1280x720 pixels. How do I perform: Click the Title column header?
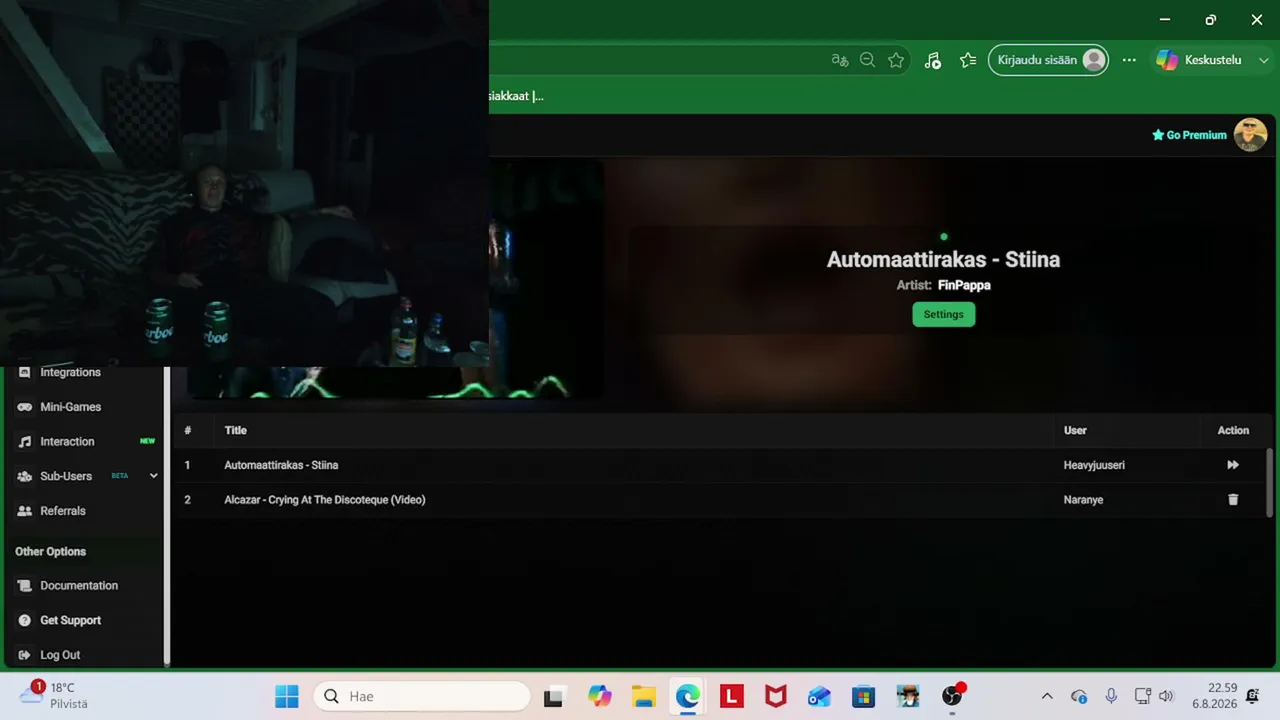click(x=235, y=430)
